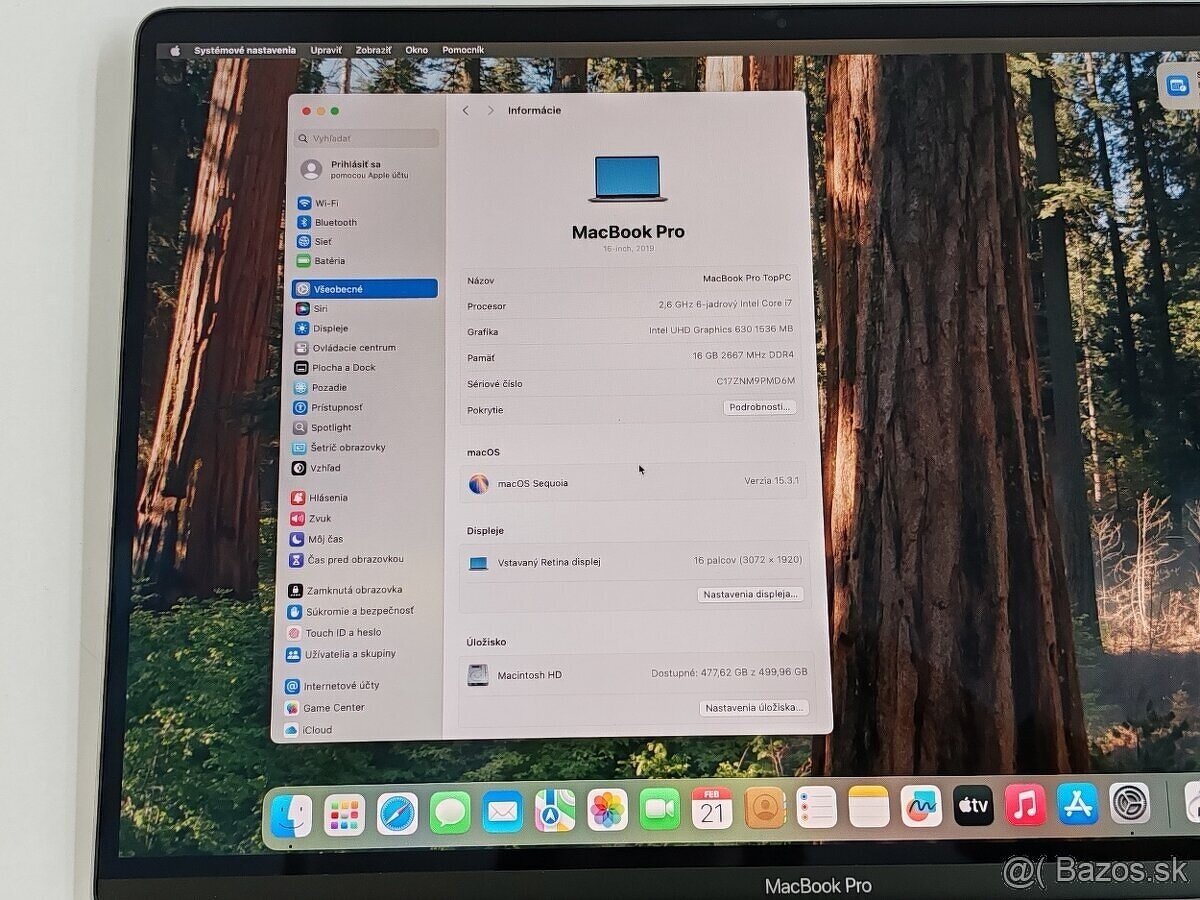The width and height of the screenshot is (1200, 900).
Task: Open the Apple menu
Action: 175,50
